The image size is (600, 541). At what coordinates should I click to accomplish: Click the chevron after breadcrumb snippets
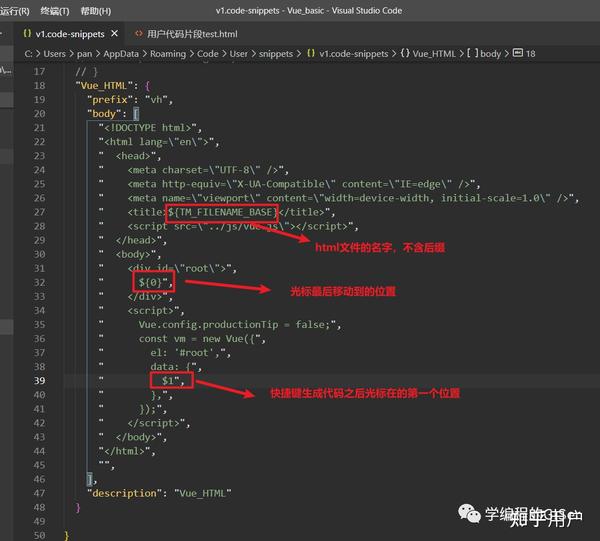(x=299, y=54)
